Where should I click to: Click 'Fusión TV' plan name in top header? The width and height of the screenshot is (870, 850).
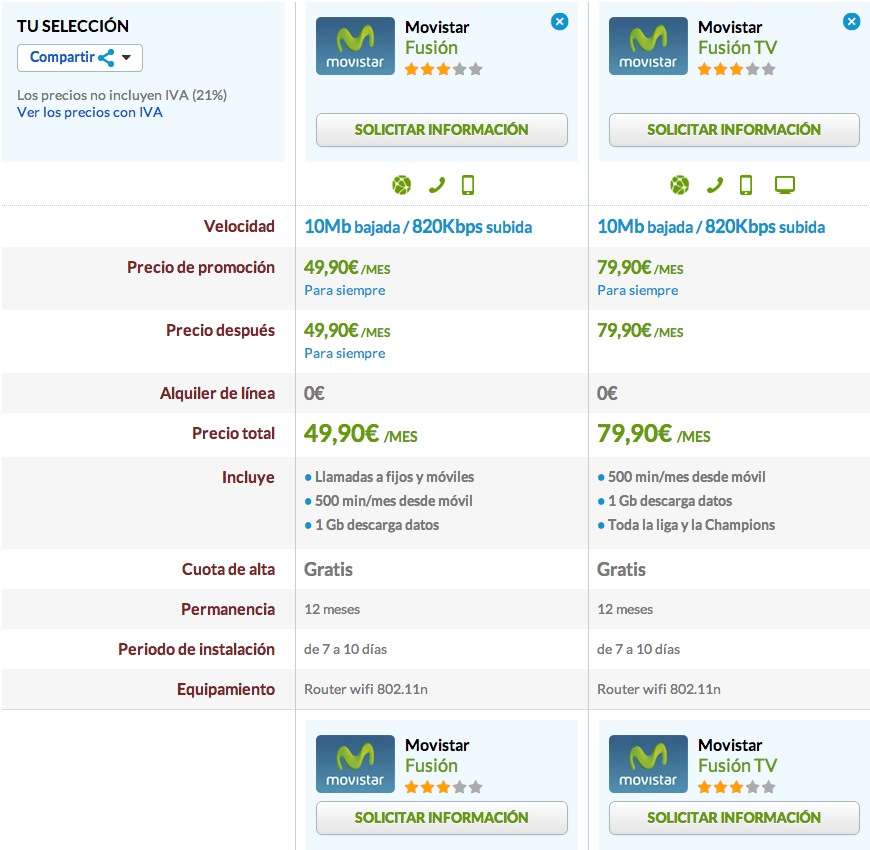point(737,48)
